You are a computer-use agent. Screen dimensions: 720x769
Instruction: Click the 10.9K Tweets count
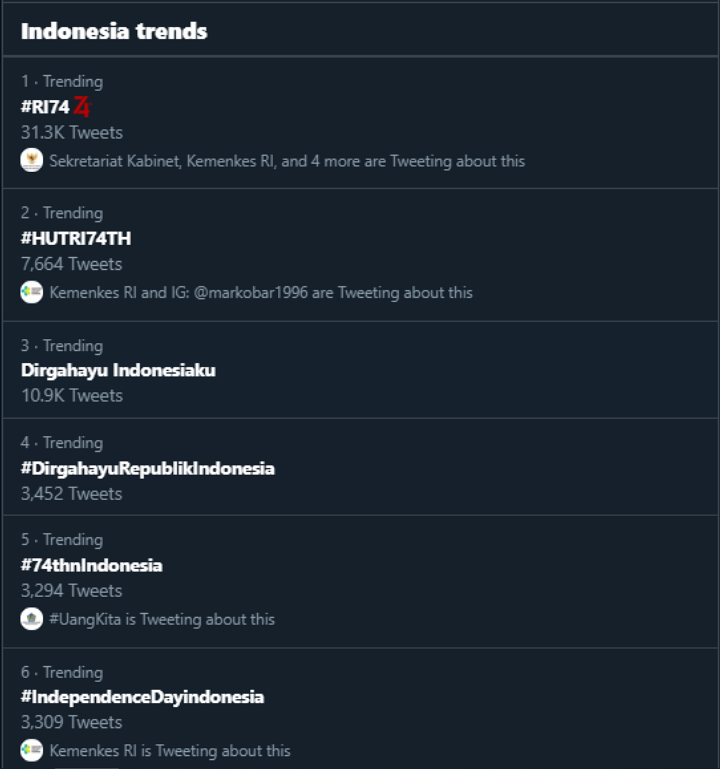pyautogui.click(x=72, y=395)
